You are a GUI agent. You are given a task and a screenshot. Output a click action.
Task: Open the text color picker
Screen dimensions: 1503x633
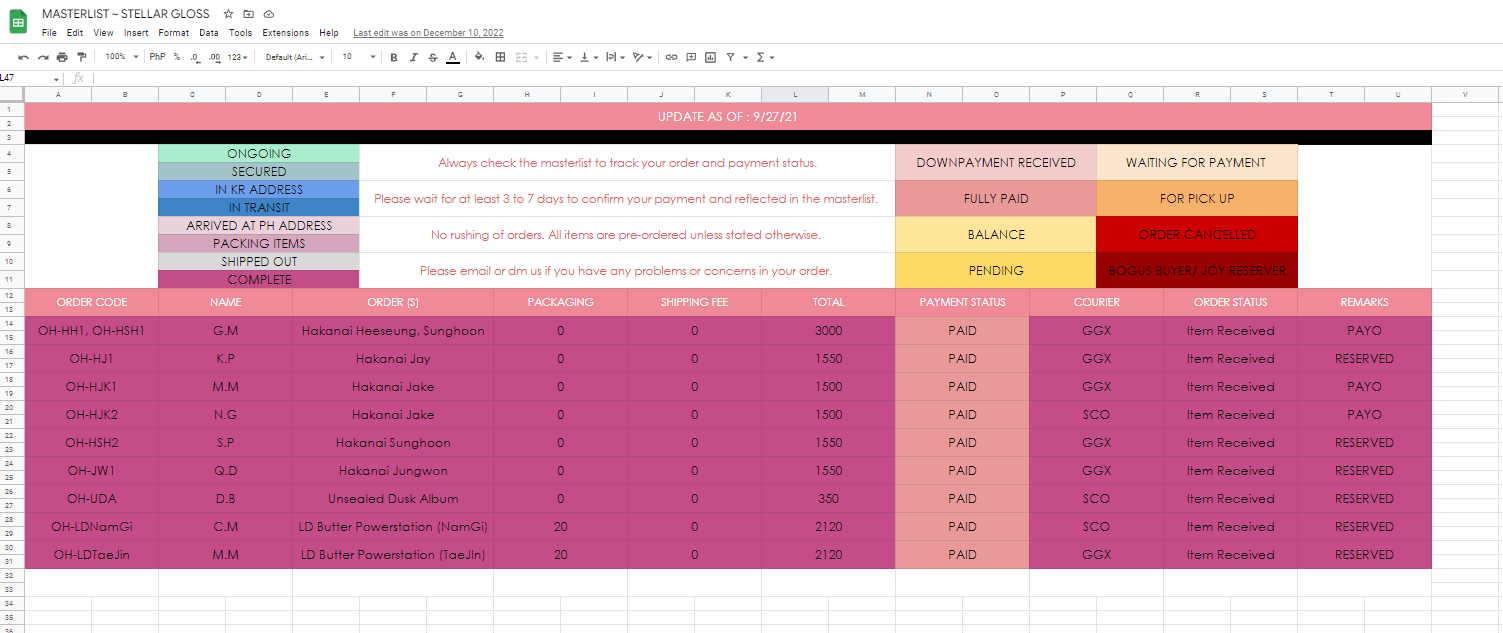click(x=453, y=57)
